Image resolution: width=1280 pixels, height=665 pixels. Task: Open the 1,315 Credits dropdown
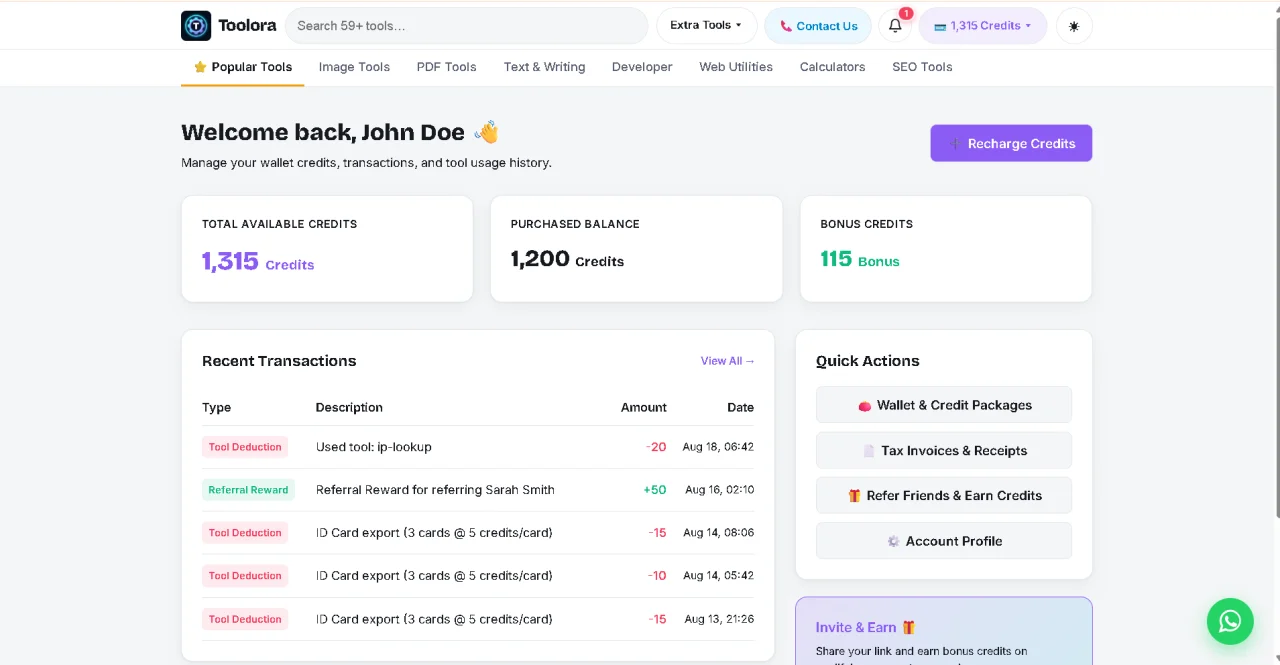983,26
